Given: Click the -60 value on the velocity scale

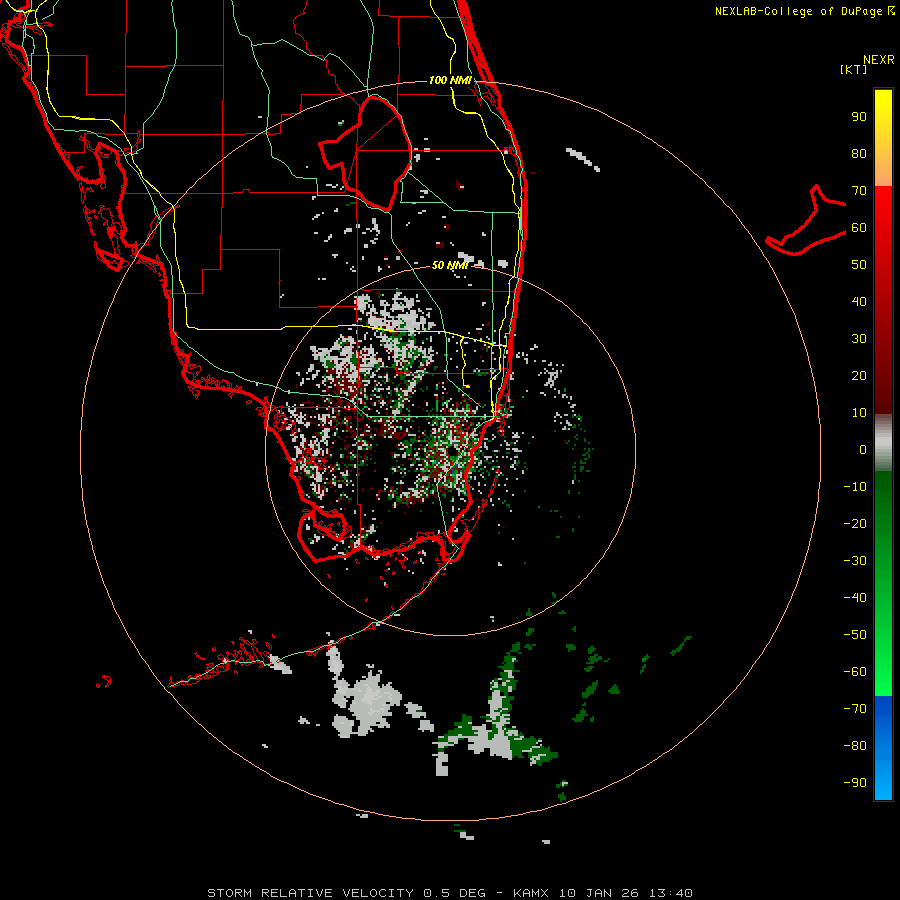Looking at the screenshot, I should (x=855, y=672).
